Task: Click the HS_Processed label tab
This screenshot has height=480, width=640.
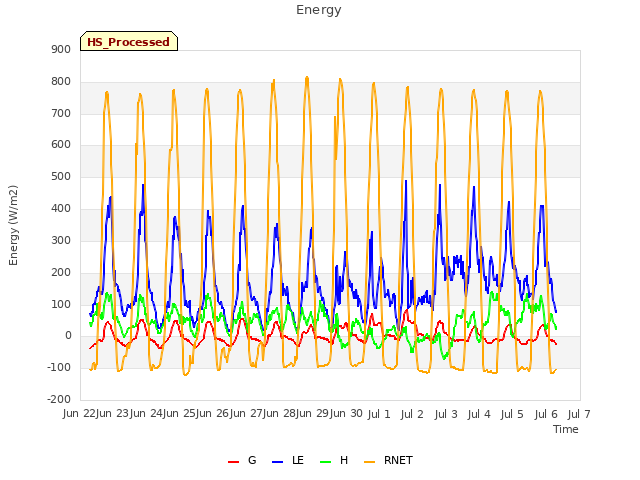Action: [129, 41]
